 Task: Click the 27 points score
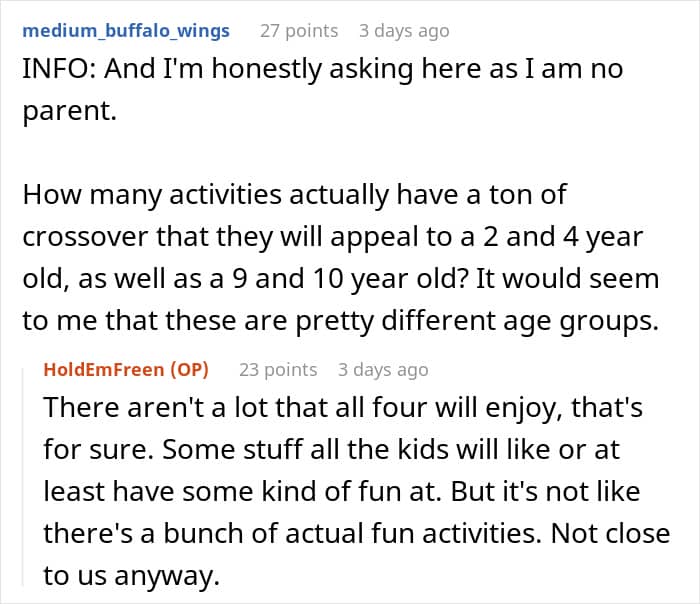(299, 30)
